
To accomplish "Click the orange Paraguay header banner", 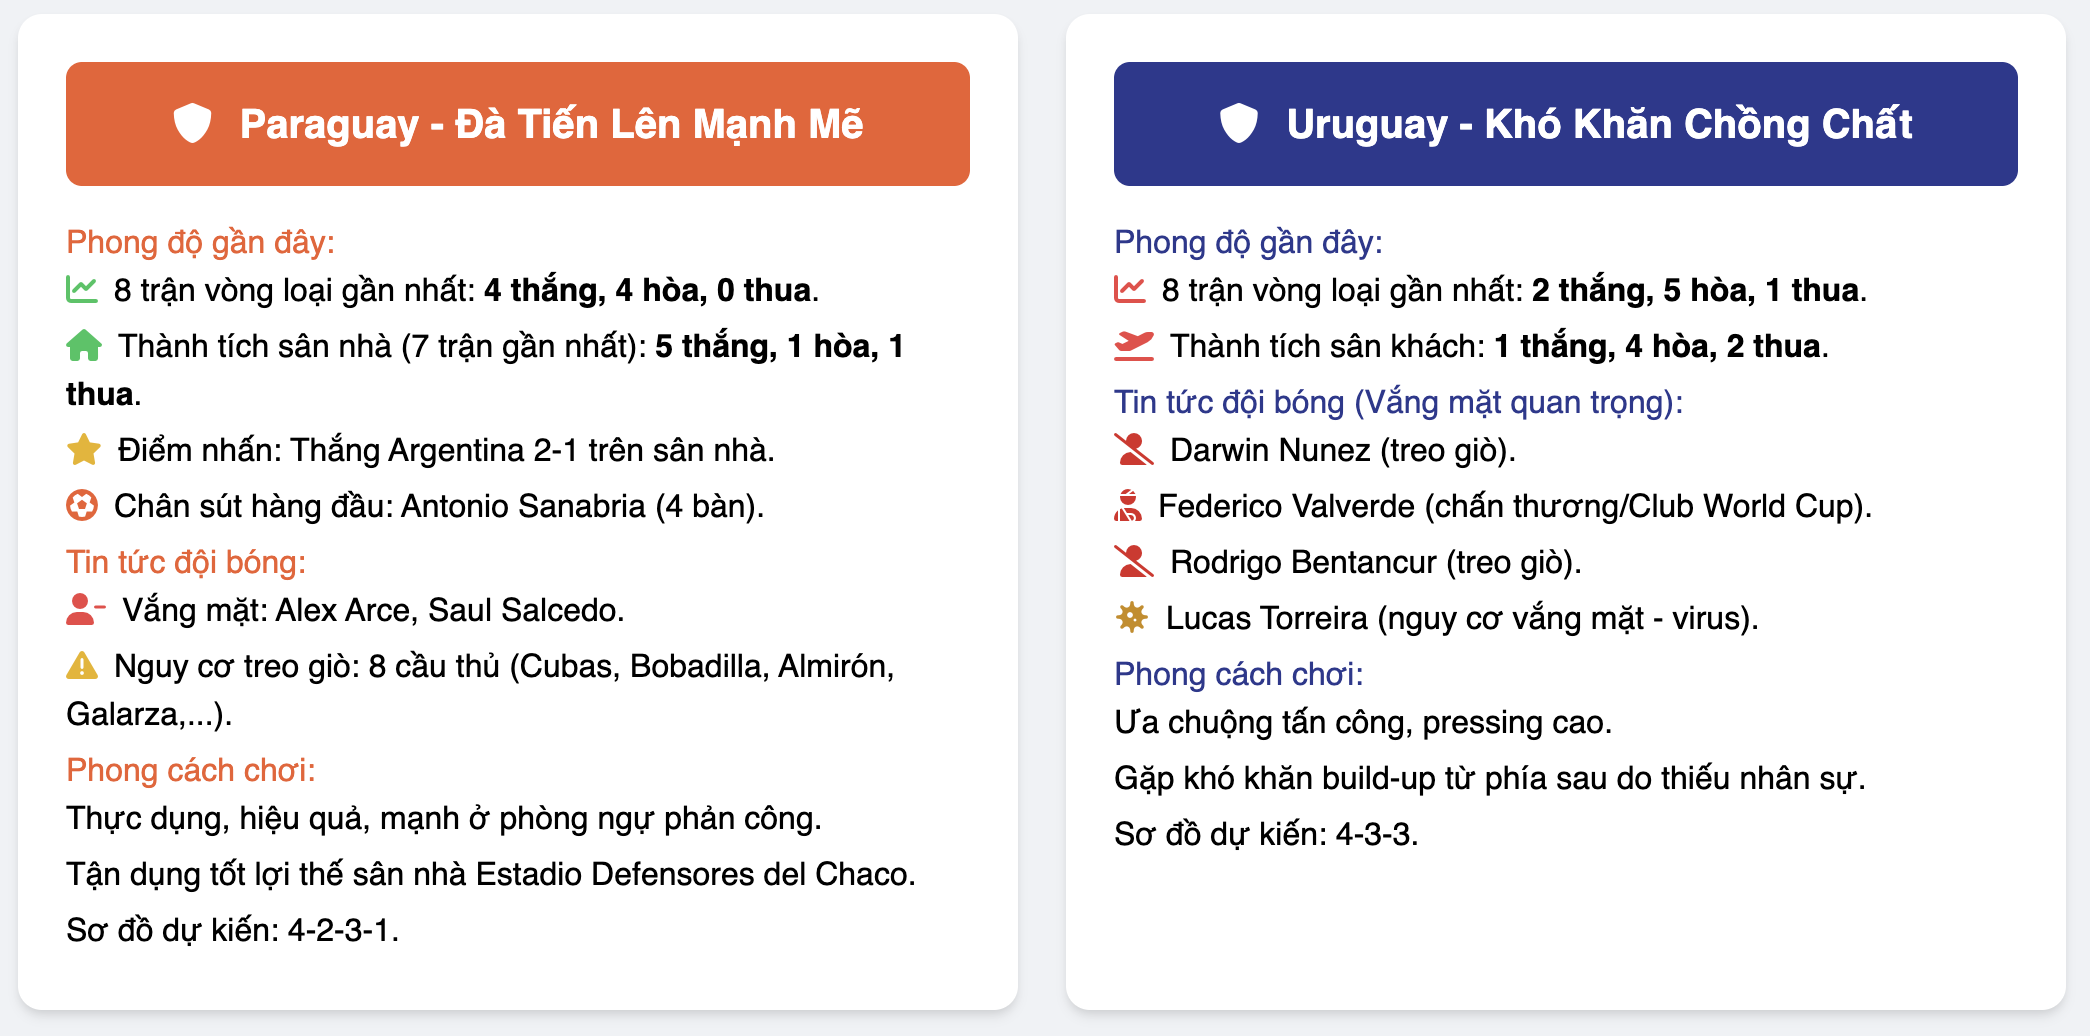I will [x=518, y=124].
